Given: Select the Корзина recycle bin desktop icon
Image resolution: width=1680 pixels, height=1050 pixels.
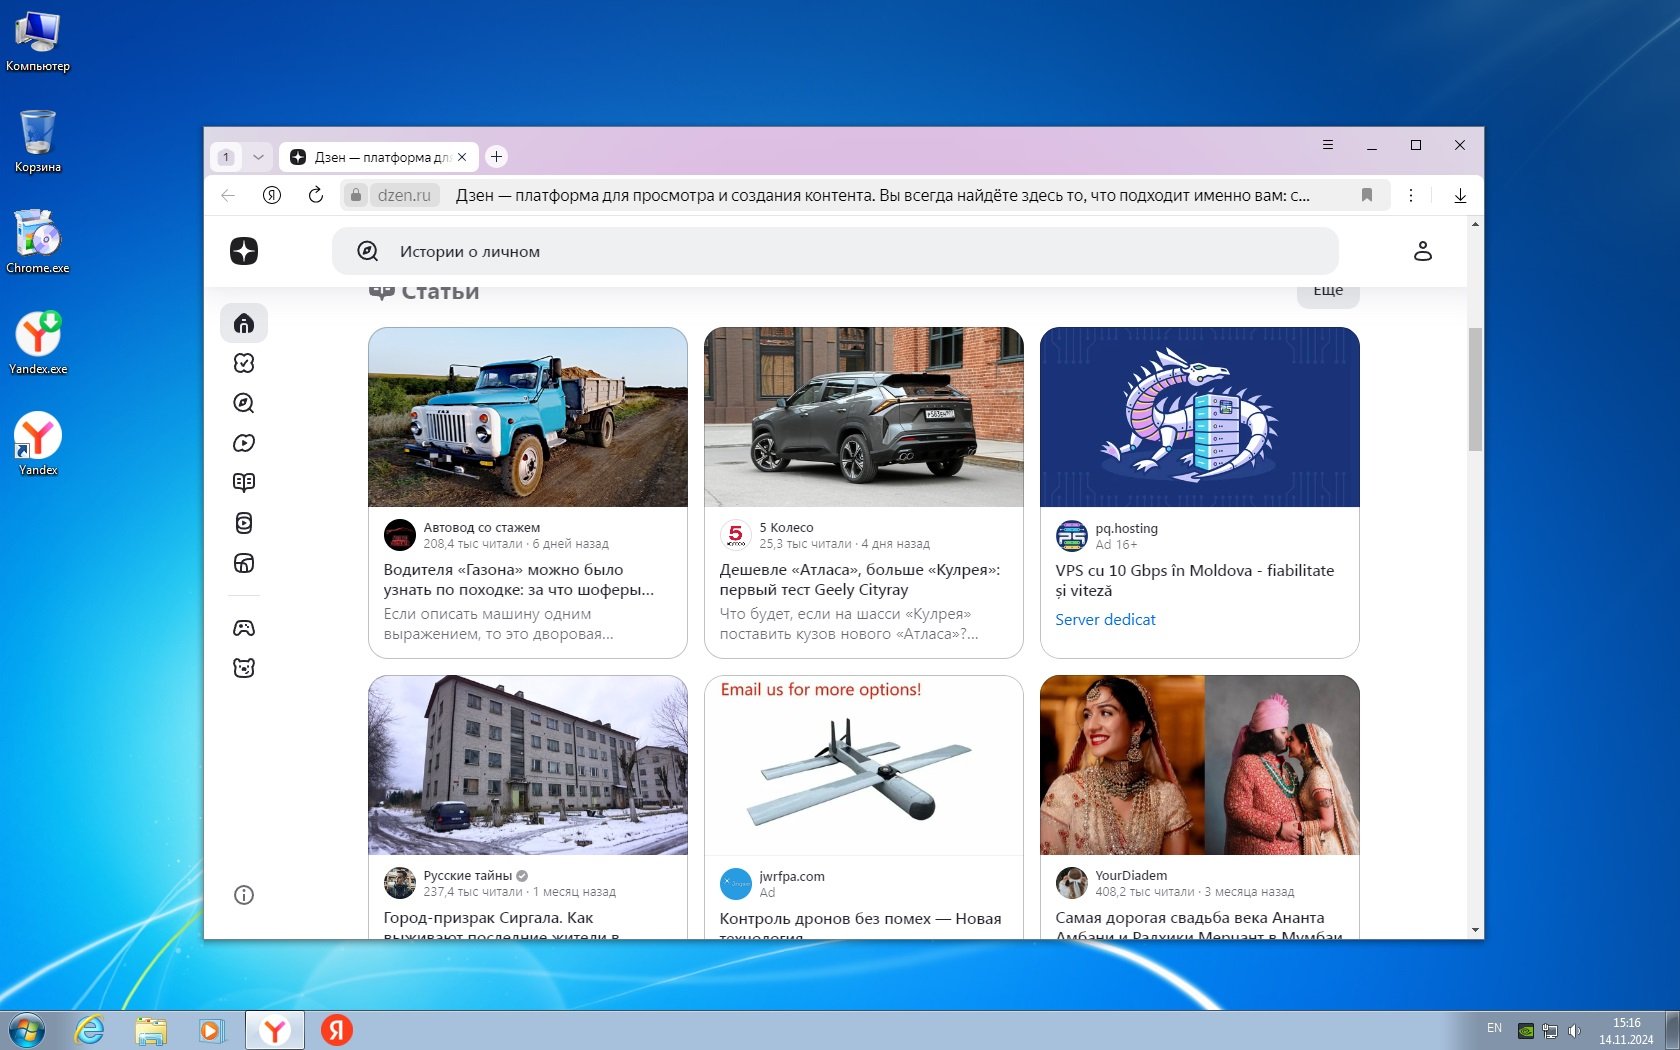Looking at the screenshot, I should click(x=38, y=140).
